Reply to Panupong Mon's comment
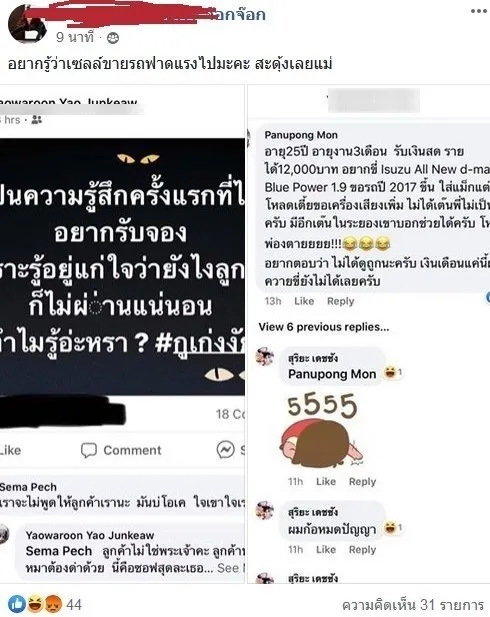 tap(340, 301)
